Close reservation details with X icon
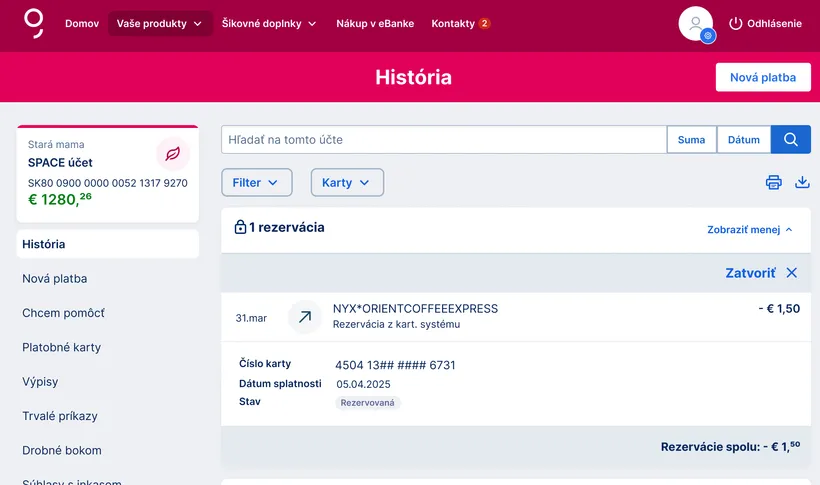 [x=792, y=273]
